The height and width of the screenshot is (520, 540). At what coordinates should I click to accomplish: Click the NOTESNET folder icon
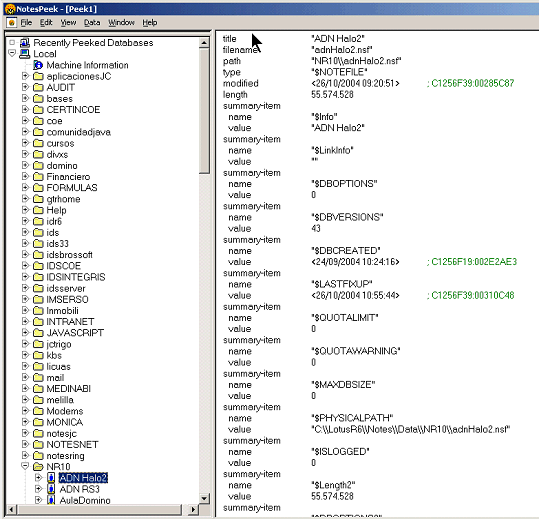click(x=38, y=444)
